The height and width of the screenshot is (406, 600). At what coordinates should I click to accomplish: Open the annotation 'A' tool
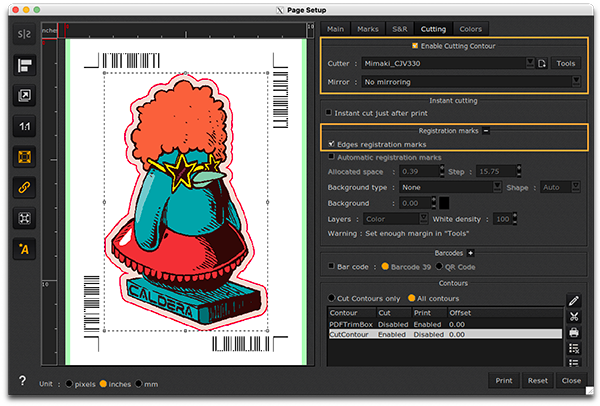(24, 249)
